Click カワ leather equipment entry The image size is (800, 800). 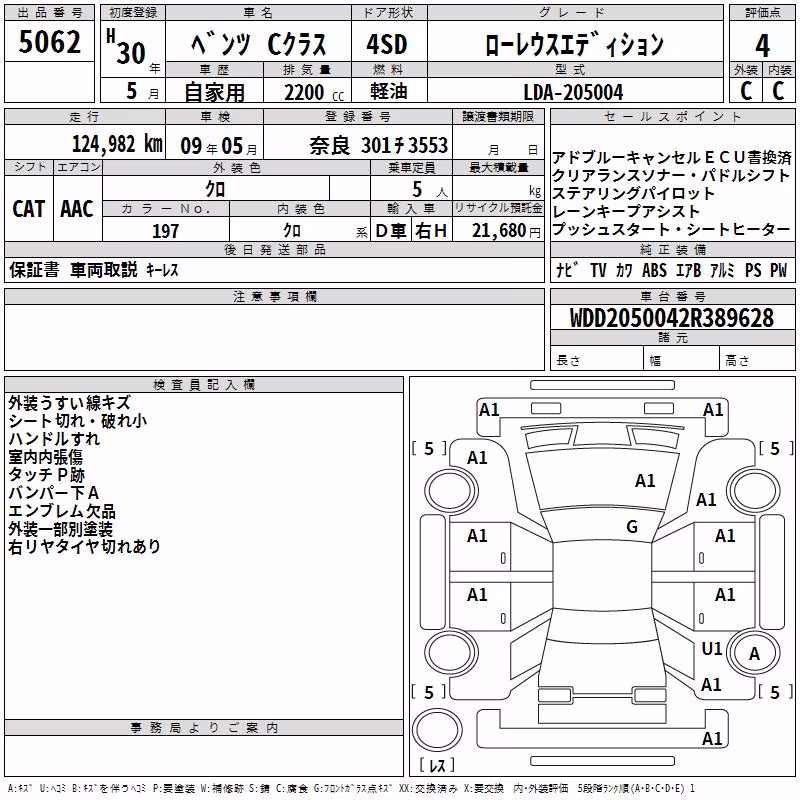[624, 270]
